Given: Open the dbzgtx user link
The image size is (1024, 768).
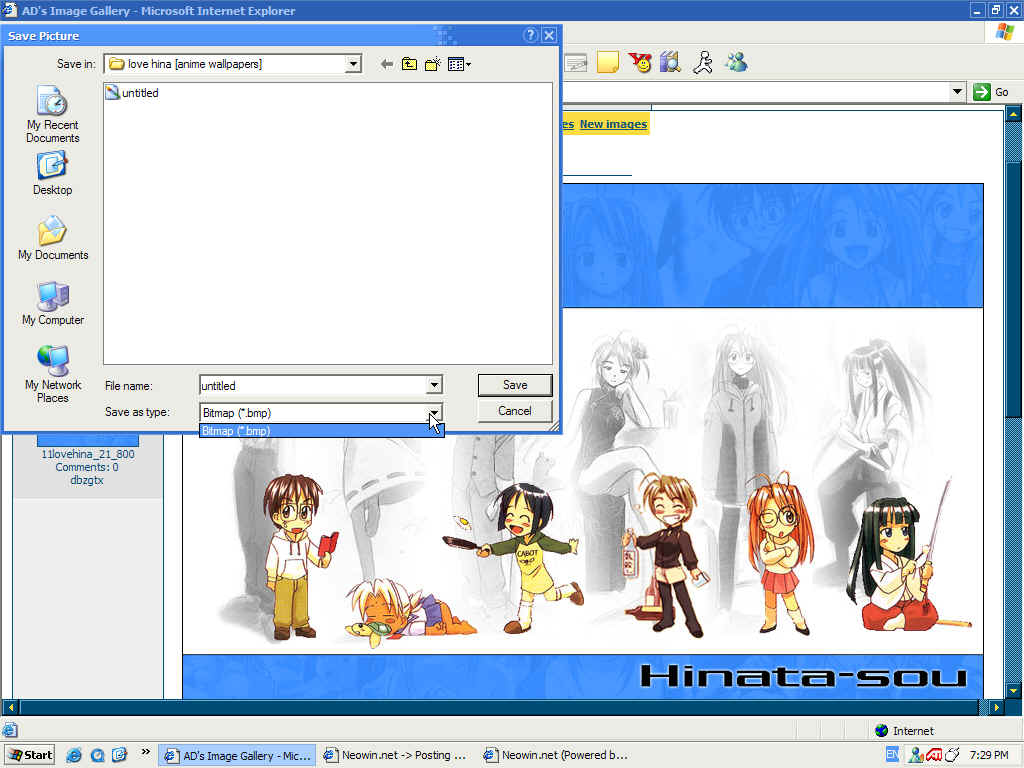Looking at the screenshot, I should pyautogui.click(x=87, y=480).
